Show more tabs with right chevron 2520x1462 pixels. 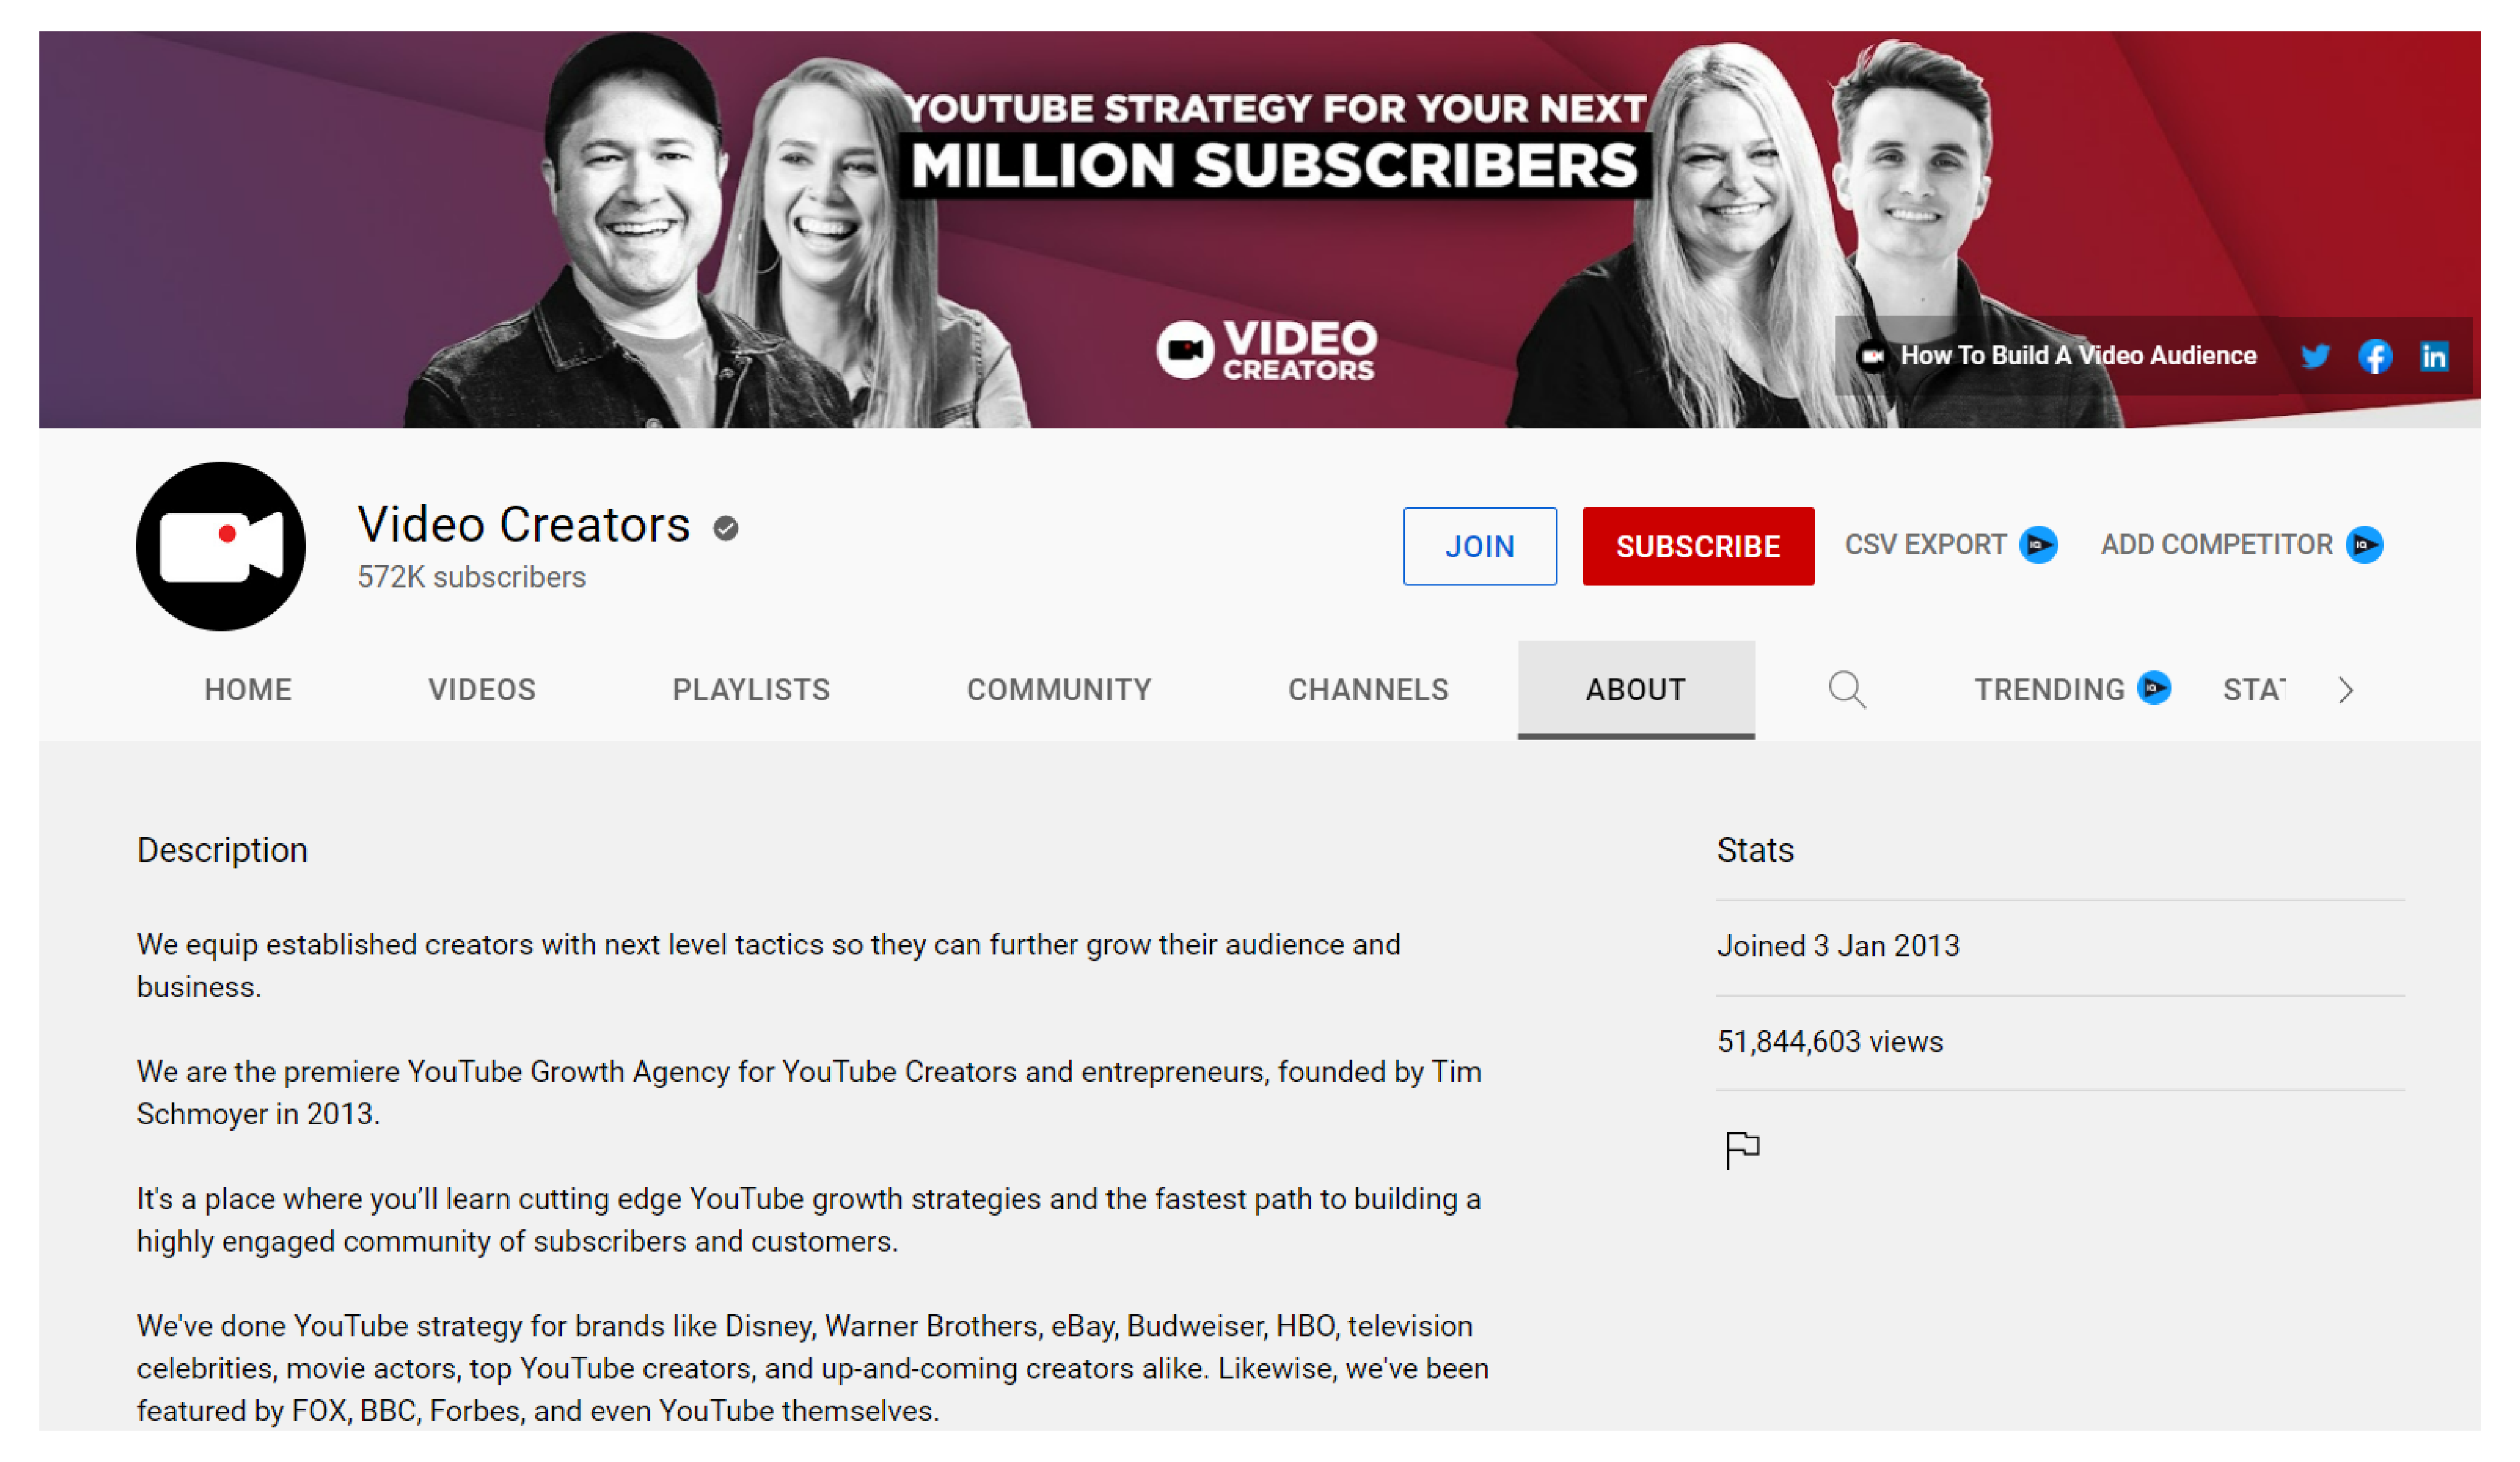tap(2346, 690)
